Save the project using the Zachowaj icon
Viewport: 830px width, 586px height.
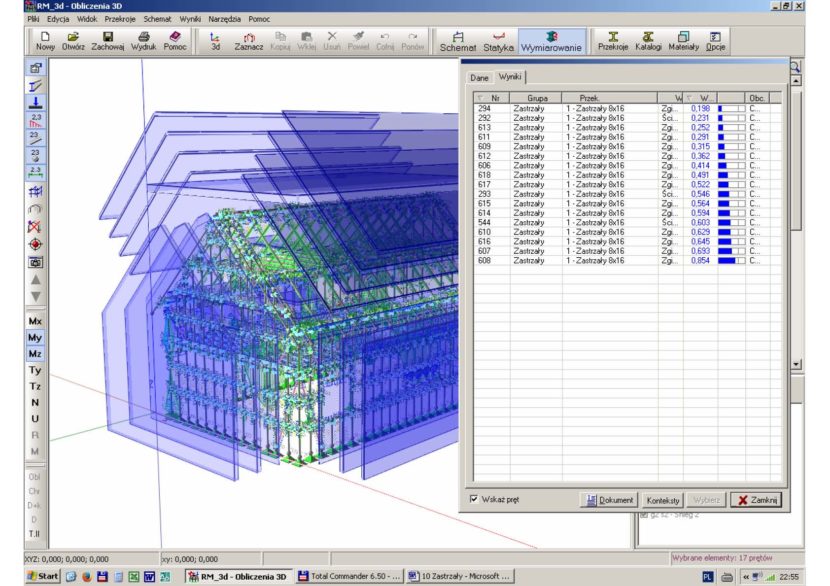click(108, 40)
